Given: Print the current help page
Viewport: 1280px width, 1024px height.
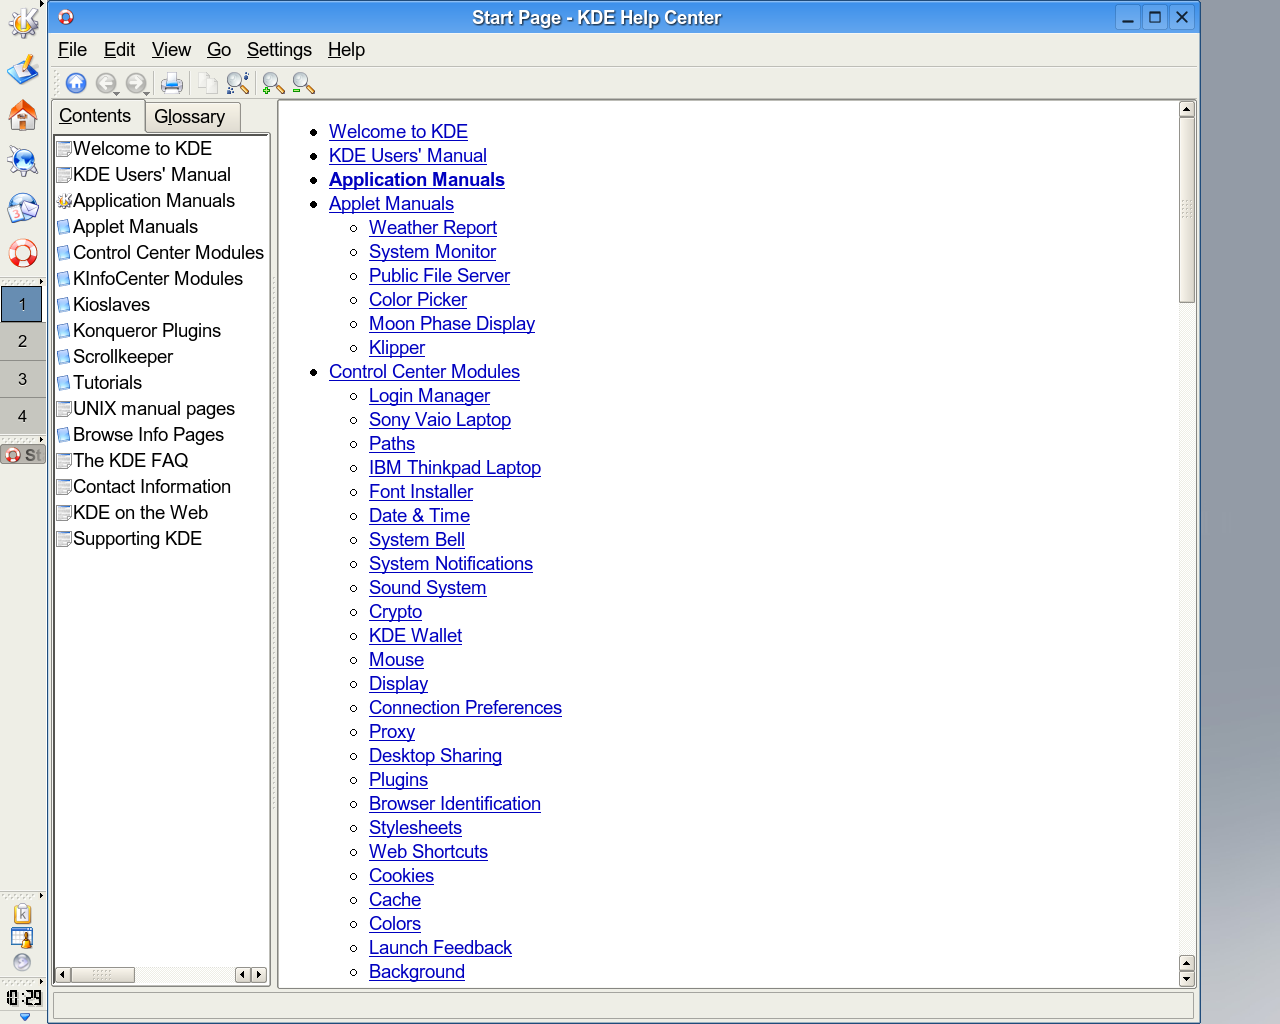Looking at the screenshot, I should pos(172,83).
